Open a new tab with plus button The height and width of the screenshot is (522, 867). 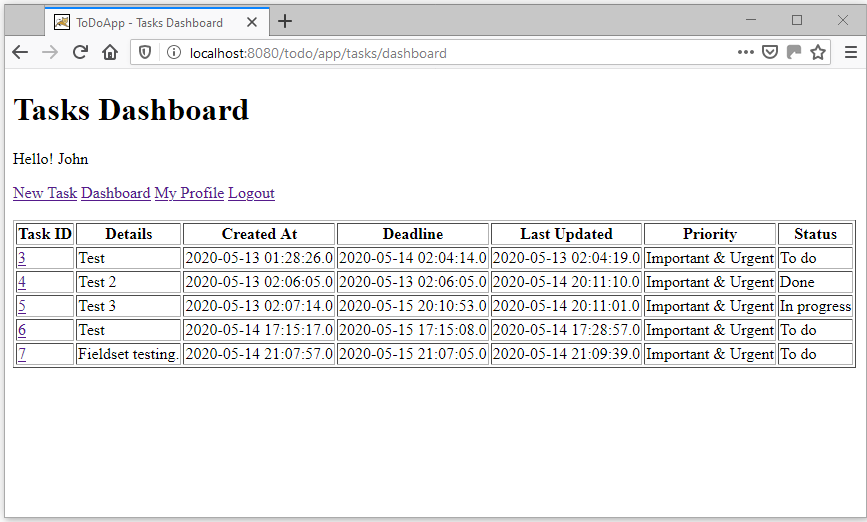point(285,22)
